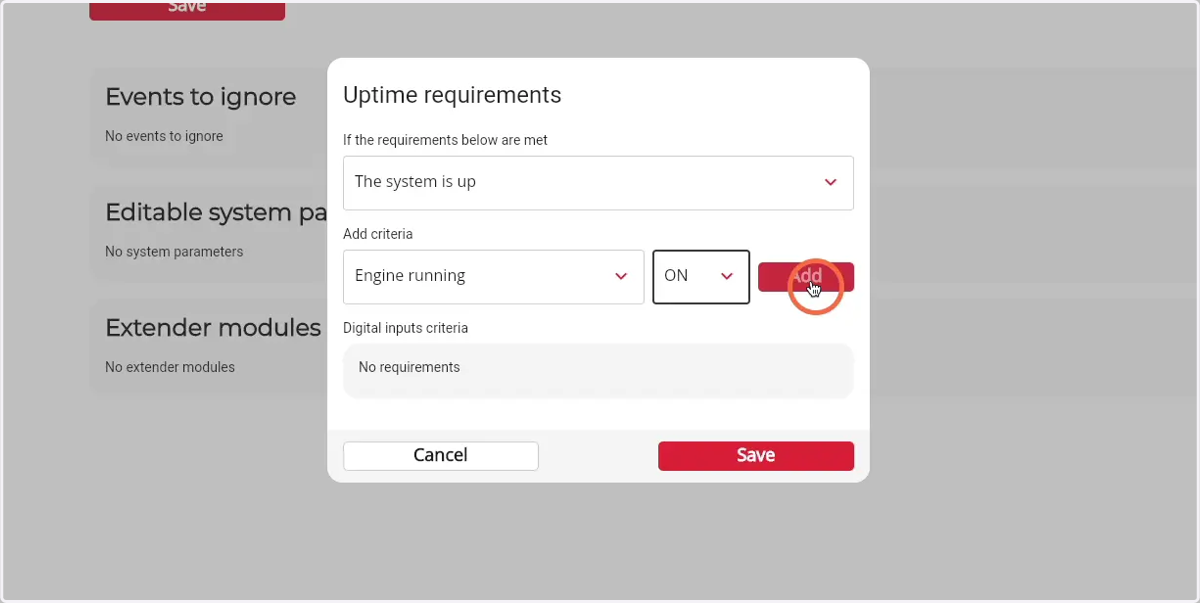The image size is (1200, 603).
Task: Cancel the Uptime requirements dialog
Action: [440, 455]
